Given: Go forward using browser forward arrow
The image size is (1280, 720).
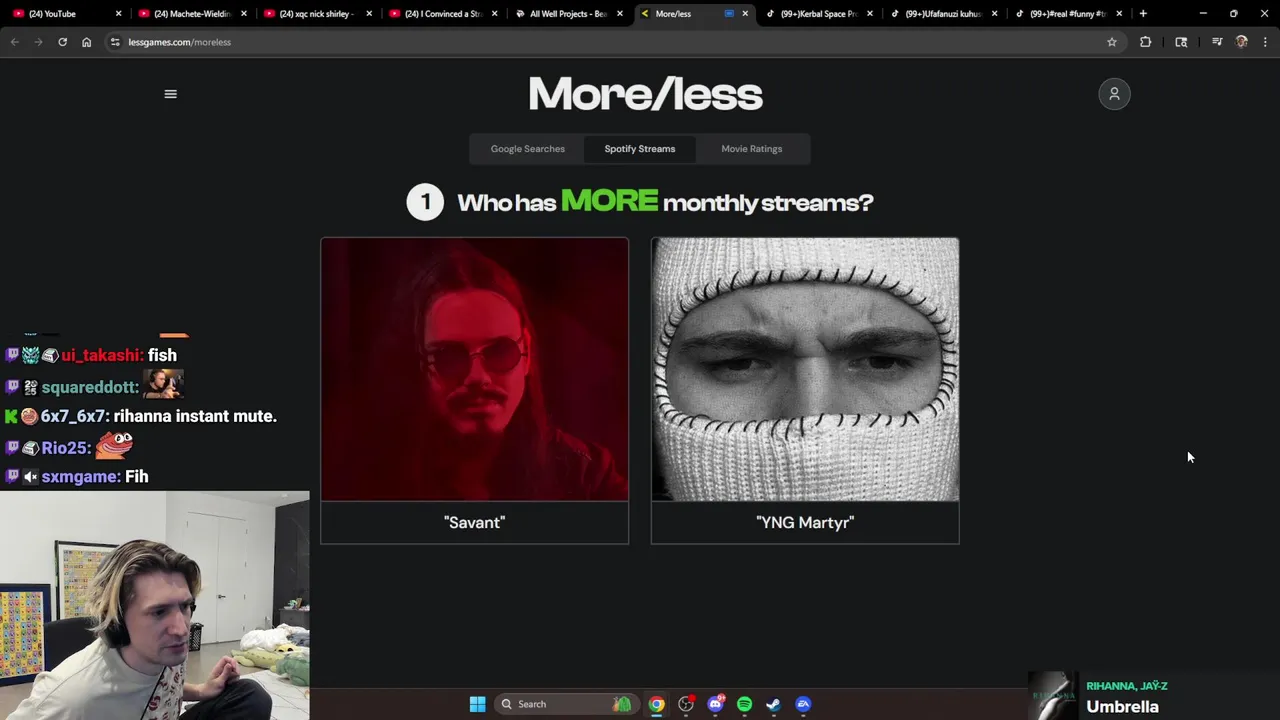Looking at the screenshot, I should pyautogui.click(x=38, y=42).
